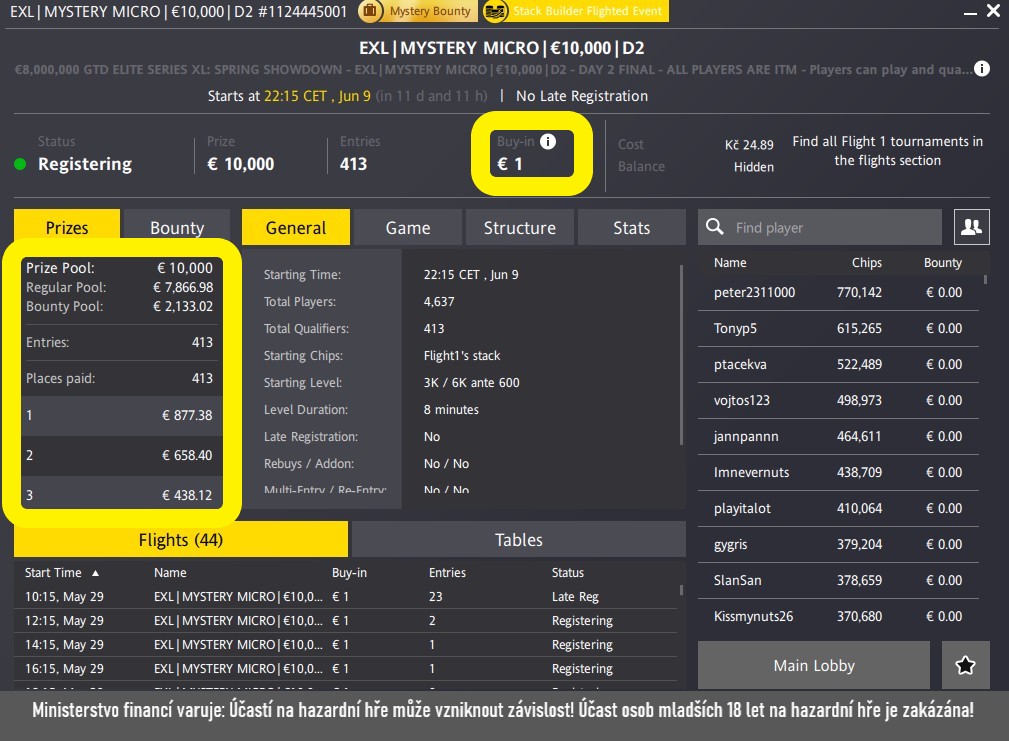Screen dimensions: 1009x741
Task: Click the friends/players list icon
Action: 970,227
